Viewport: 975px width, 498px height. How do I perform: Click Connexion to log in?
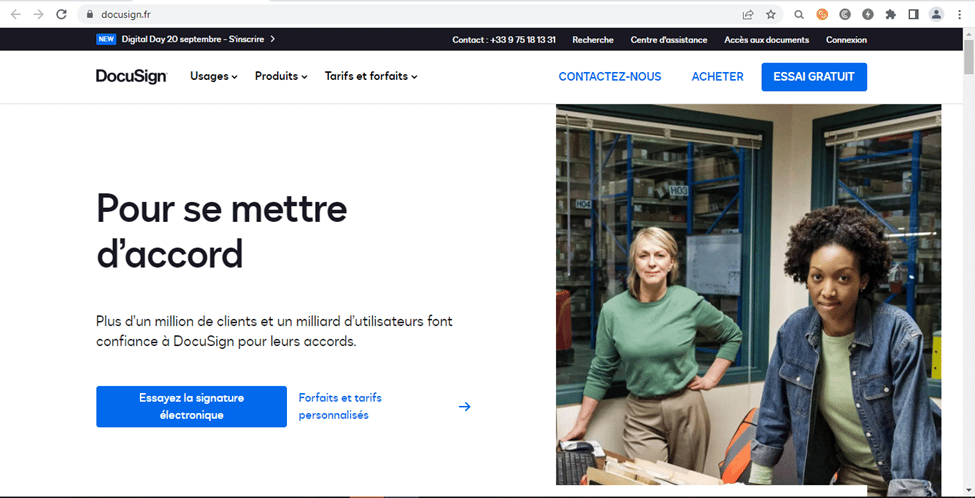(846, 40)
